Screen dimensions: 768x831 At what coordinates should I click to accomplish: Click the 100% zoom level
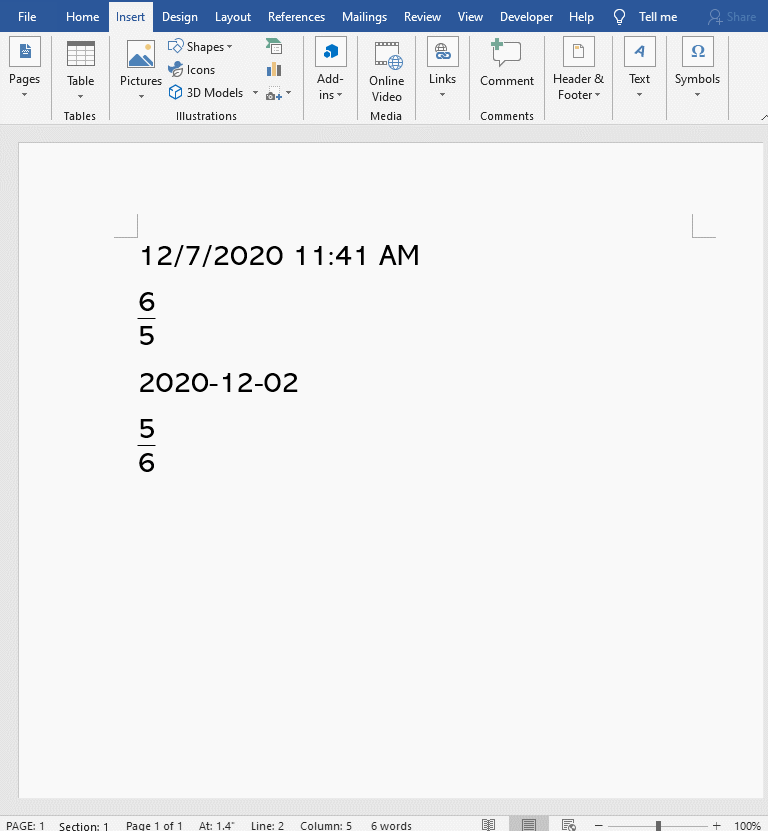click(747, 825)
